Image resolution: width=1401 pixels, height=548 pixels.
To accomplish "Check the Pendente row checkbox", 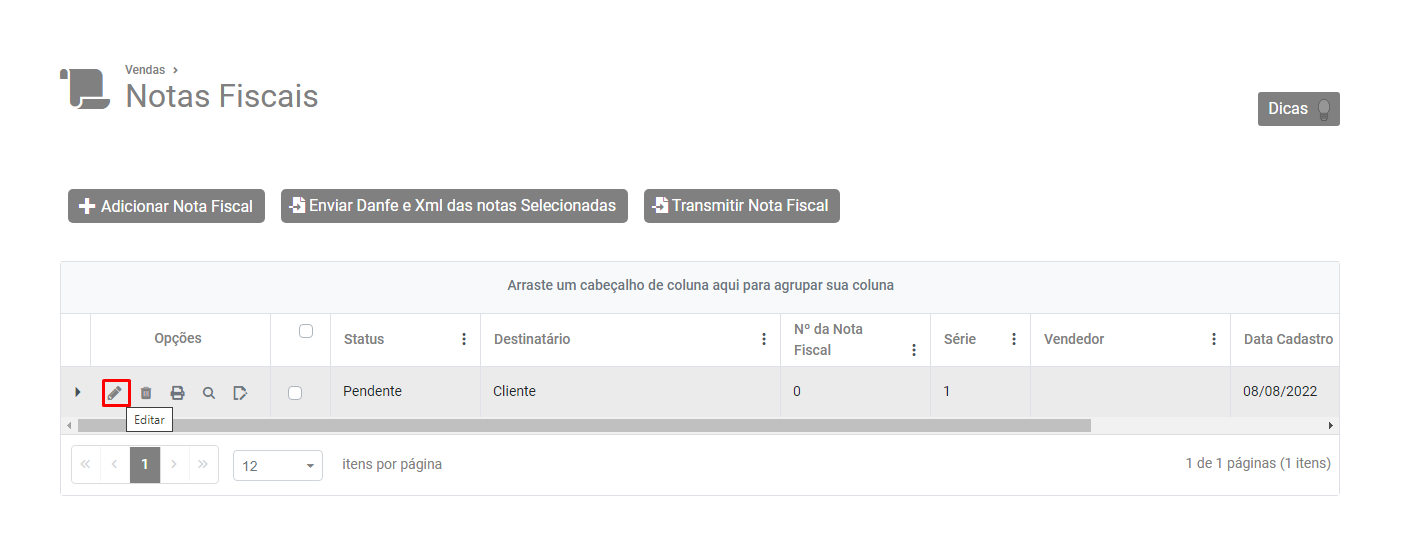I will point(295,393).
